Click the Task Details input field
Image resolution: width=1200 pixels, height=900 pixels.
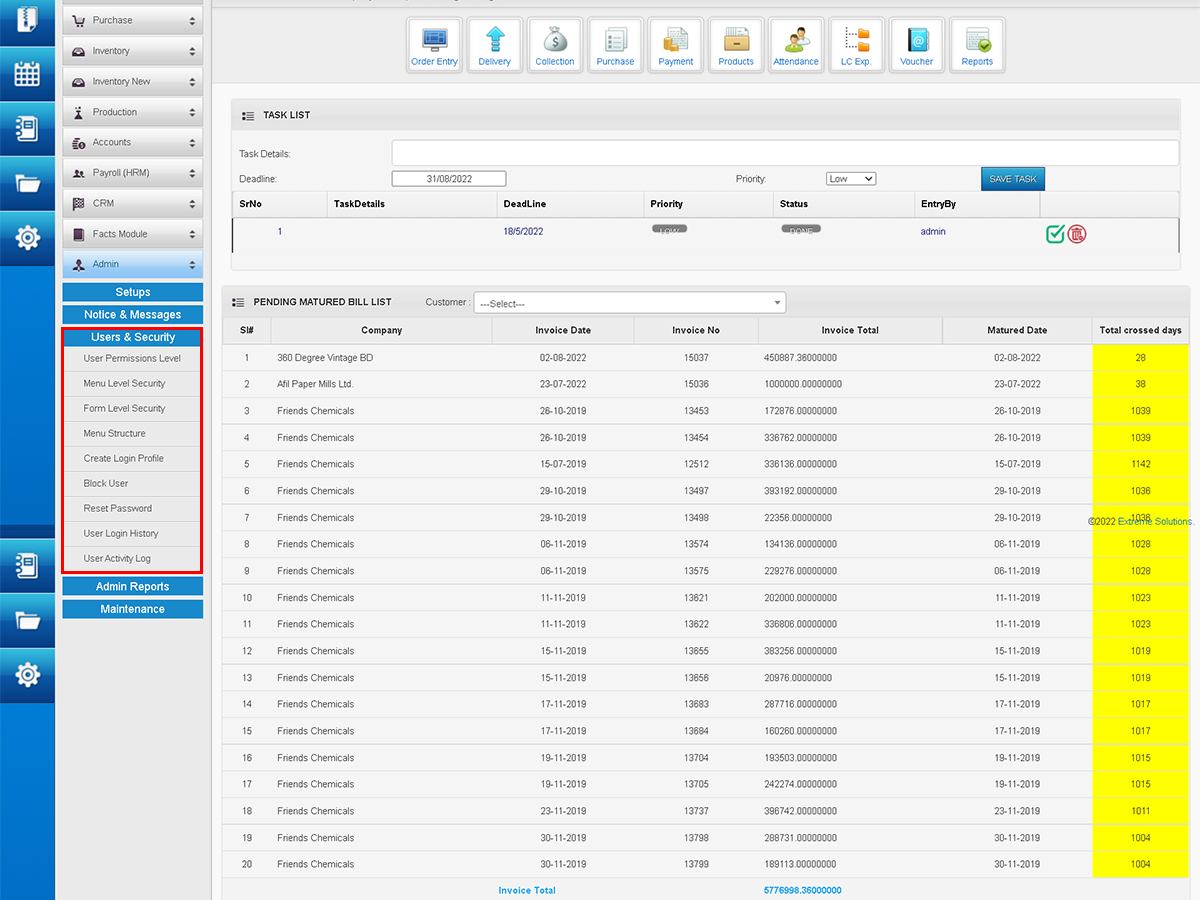coord(785,153)
